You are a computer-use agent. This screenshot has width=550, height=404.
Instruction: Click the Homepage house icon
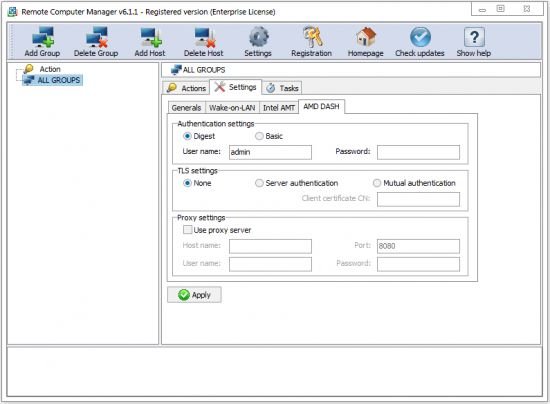point(366,37)
